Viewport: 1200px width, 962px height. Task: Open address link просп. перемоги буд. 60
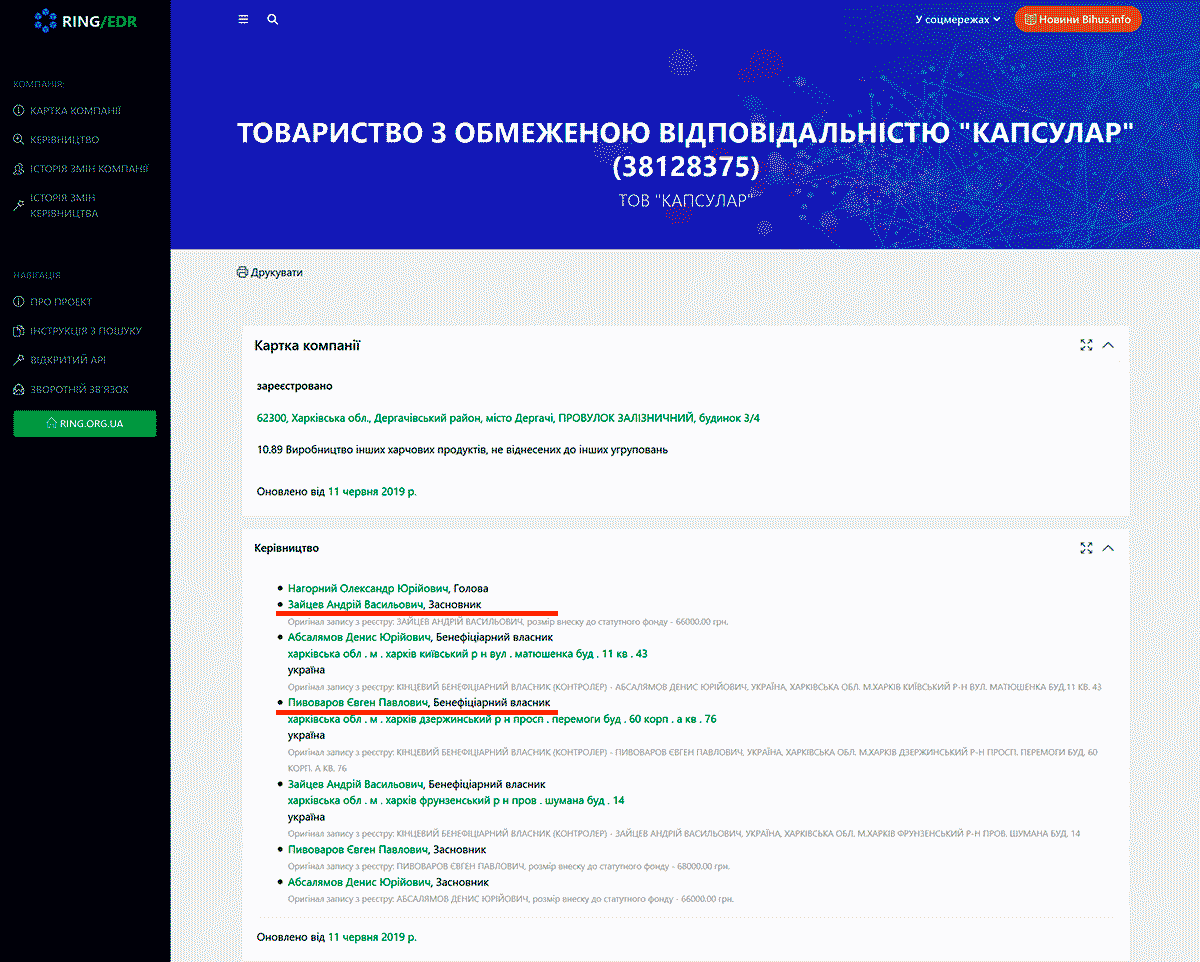click(x=502, y=719)
